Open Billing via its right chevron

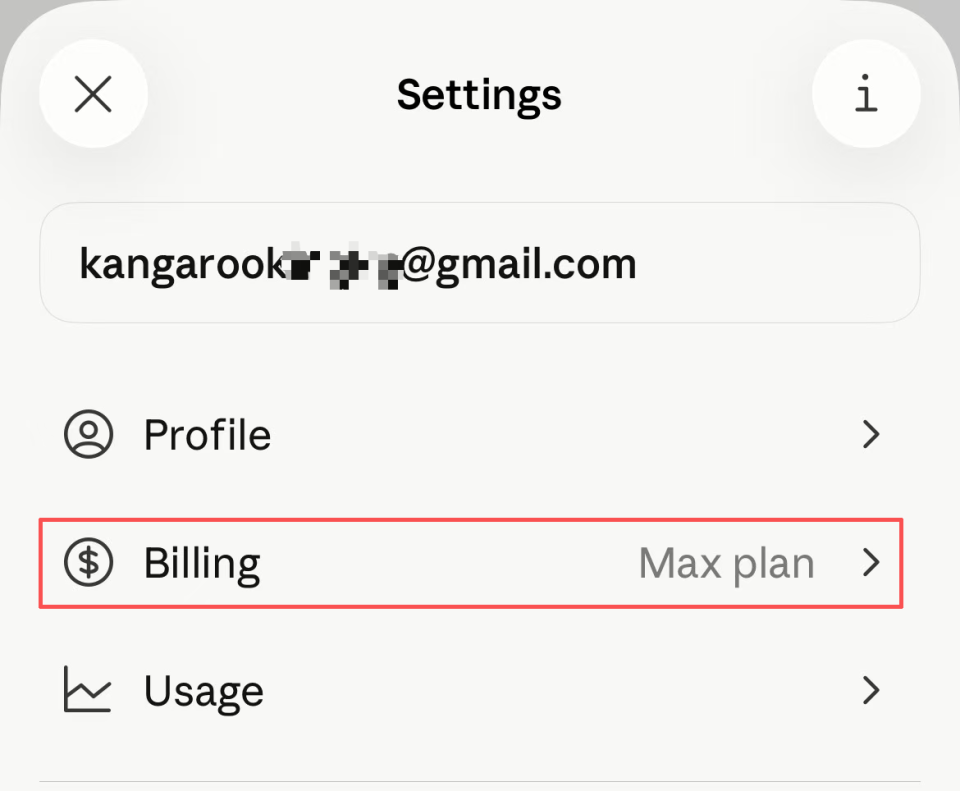point(871,563)
